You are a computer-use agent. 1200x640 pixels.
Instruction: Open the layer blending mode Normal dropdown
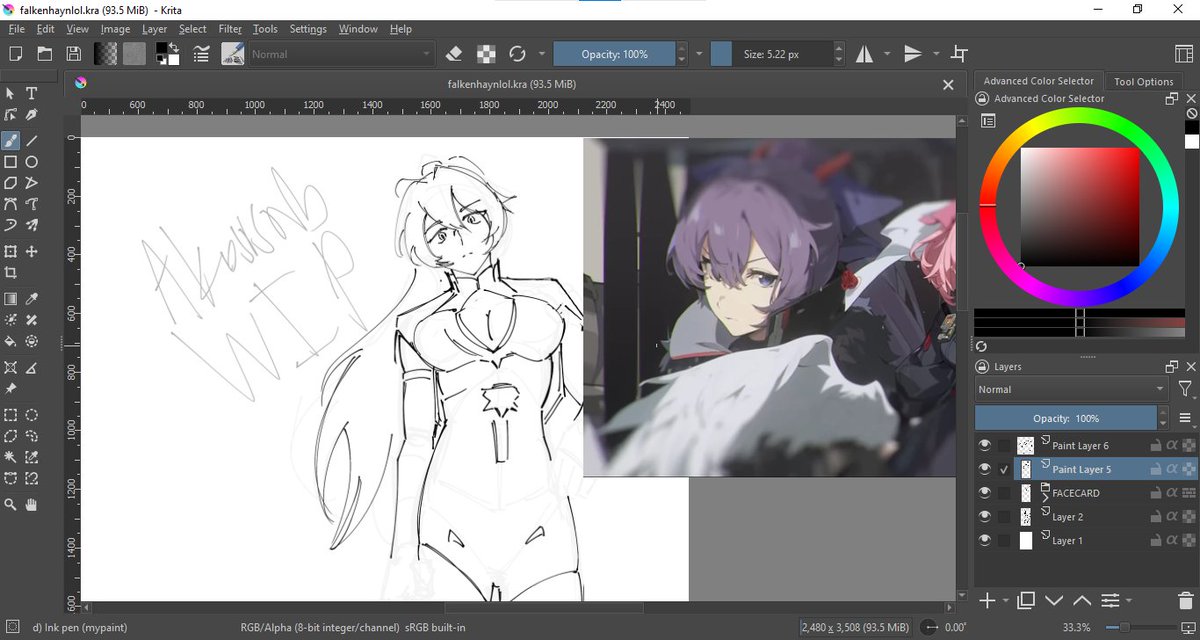[1071, 389]
